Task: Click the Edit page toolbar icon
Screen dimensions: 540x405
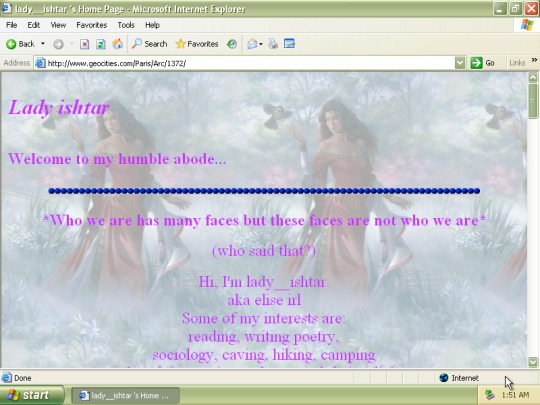Action: pos(289,44)
